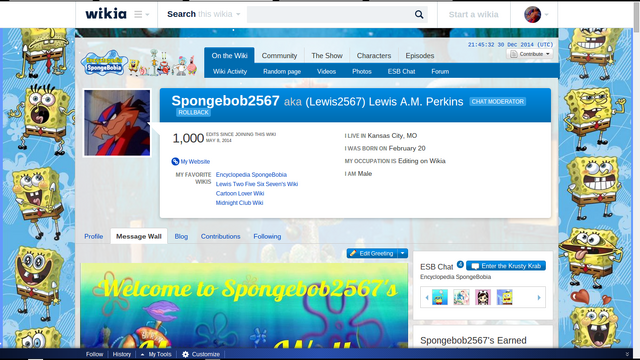The image size is (640, 360).
Task: Select the Characters tab
Action: [x=374, y=56]
